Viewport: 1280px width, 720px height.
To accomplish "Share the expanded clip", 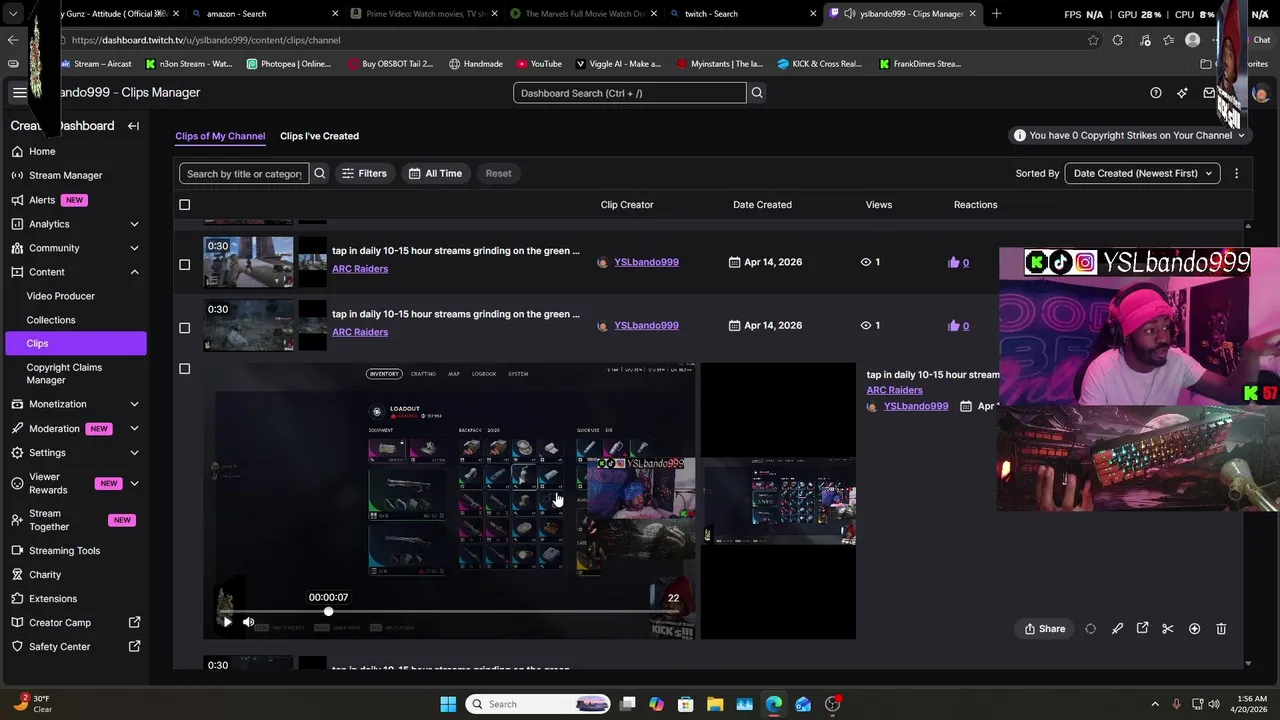I will pos(1044,629).
